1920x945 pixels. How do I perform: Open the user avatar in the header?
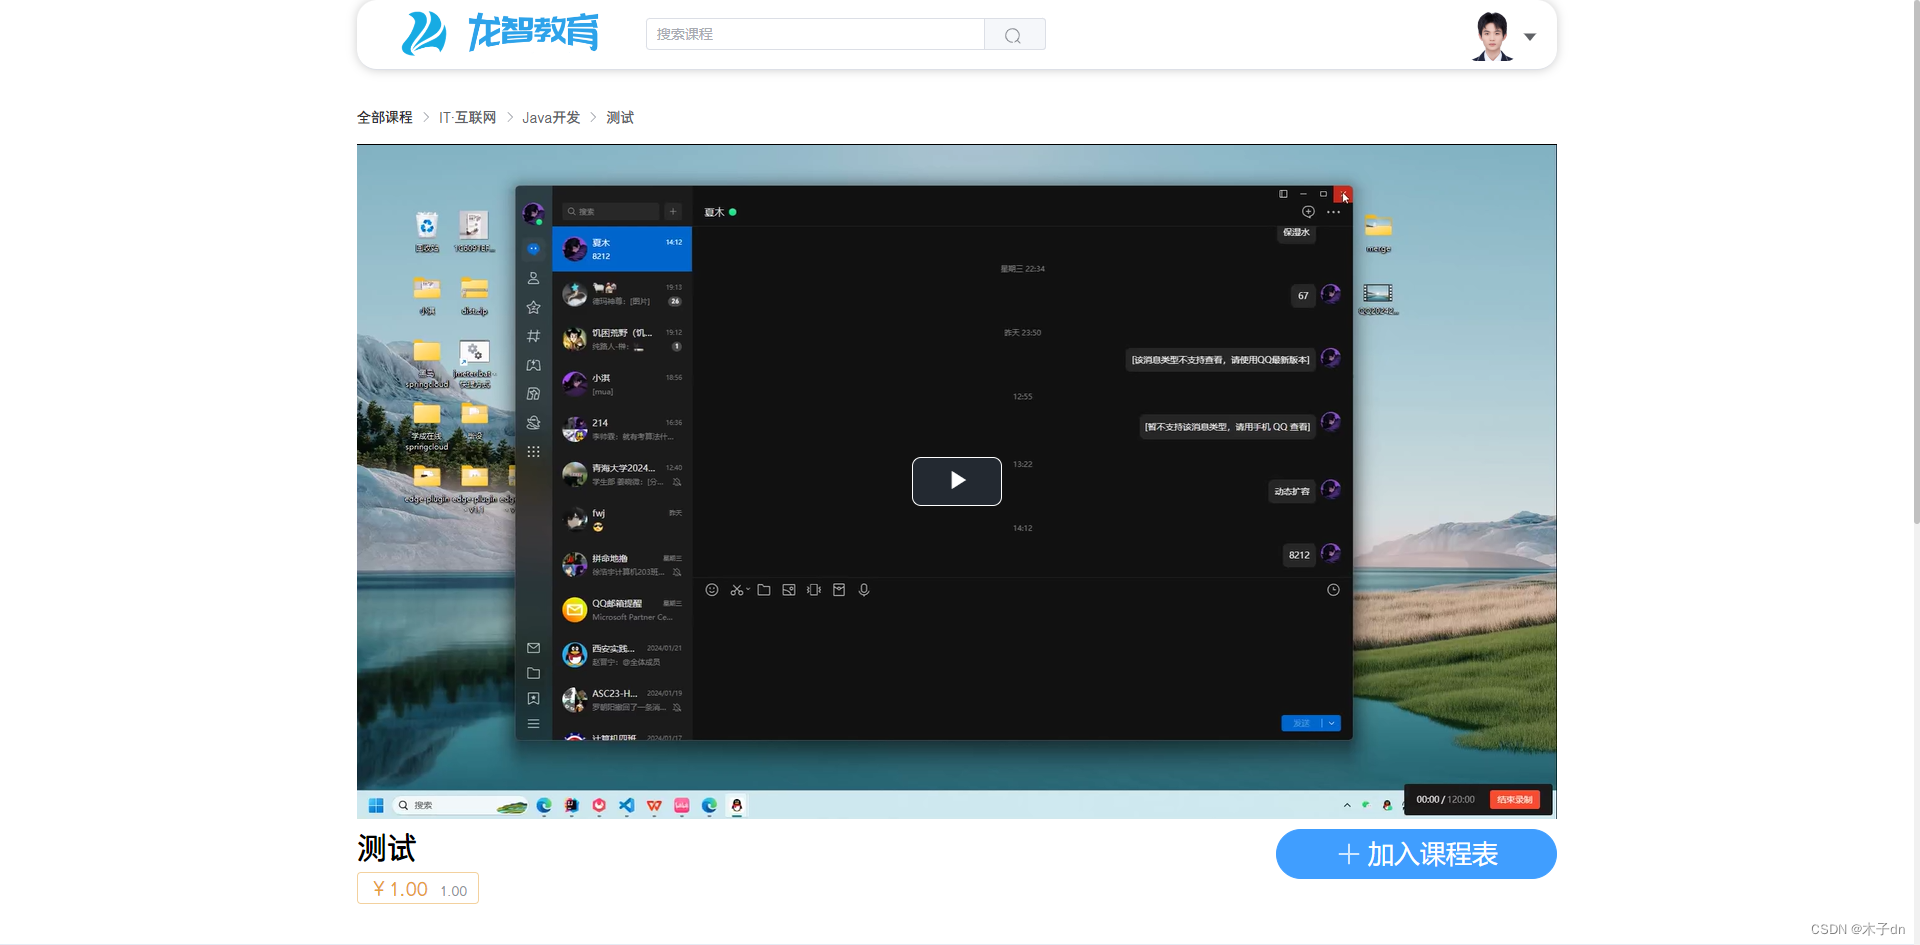tap(1492, 36)
